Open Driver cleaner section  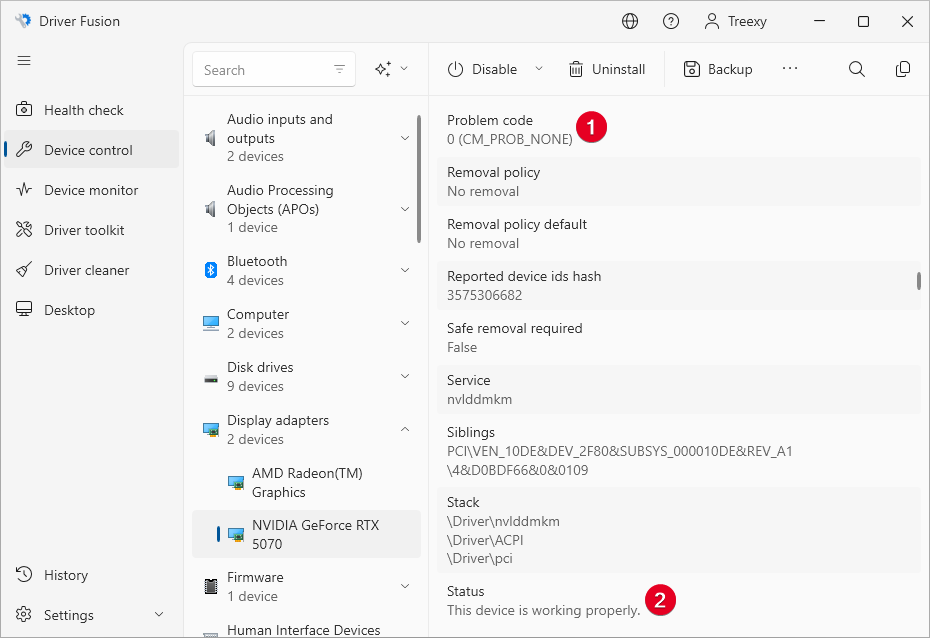coord(91,270)
